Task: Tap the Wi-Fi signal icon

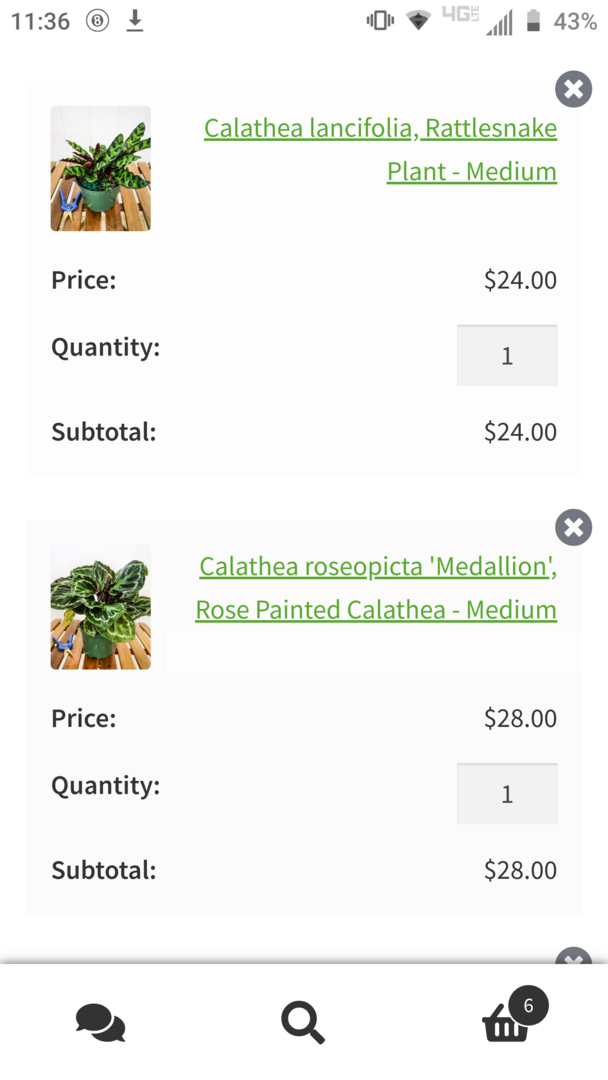Action: coord(418,21)
